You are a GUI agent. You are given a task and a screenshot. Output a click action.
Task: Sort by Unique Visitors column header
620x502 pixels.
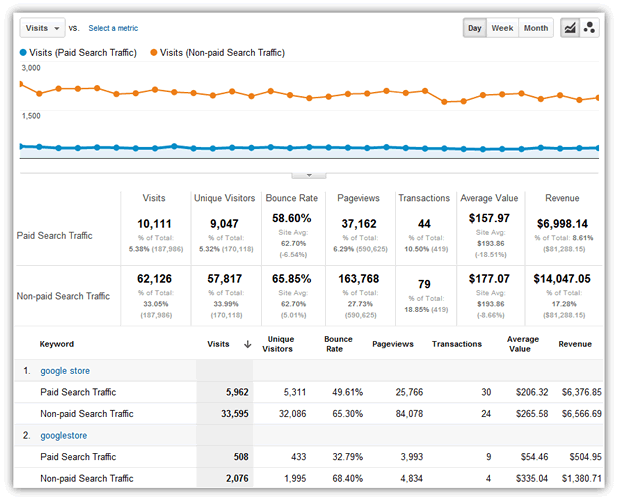(278, 344)
